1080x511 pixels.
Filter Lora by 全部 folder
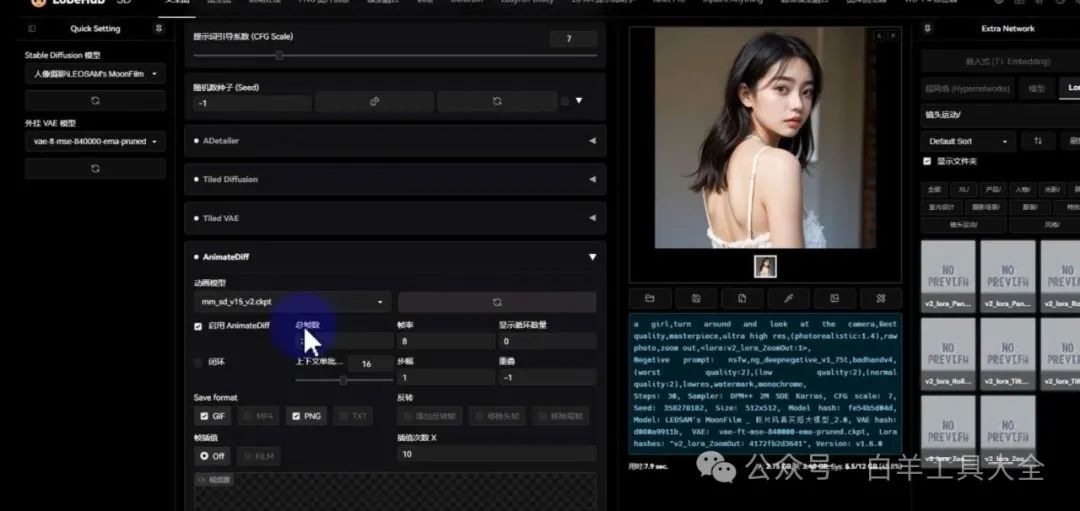click(x=934, y=189)
